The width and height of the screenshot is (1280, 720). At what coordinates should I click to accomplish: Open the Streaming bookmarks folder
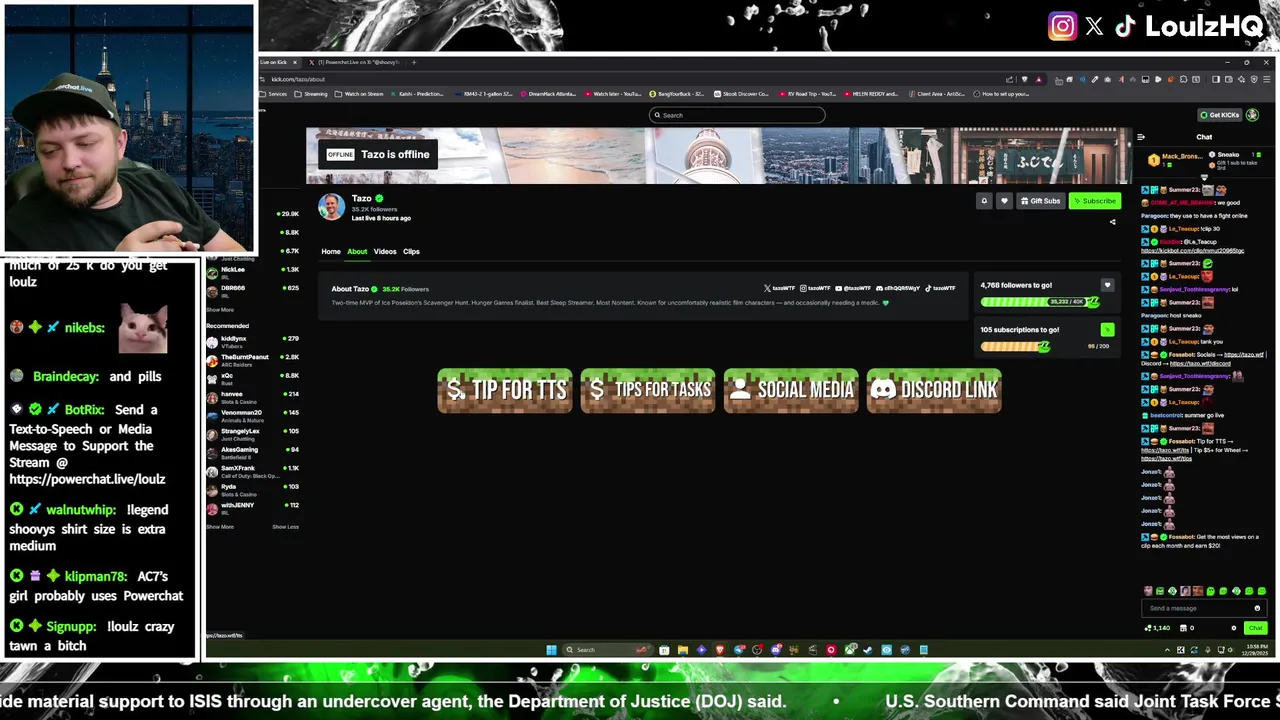312,94
